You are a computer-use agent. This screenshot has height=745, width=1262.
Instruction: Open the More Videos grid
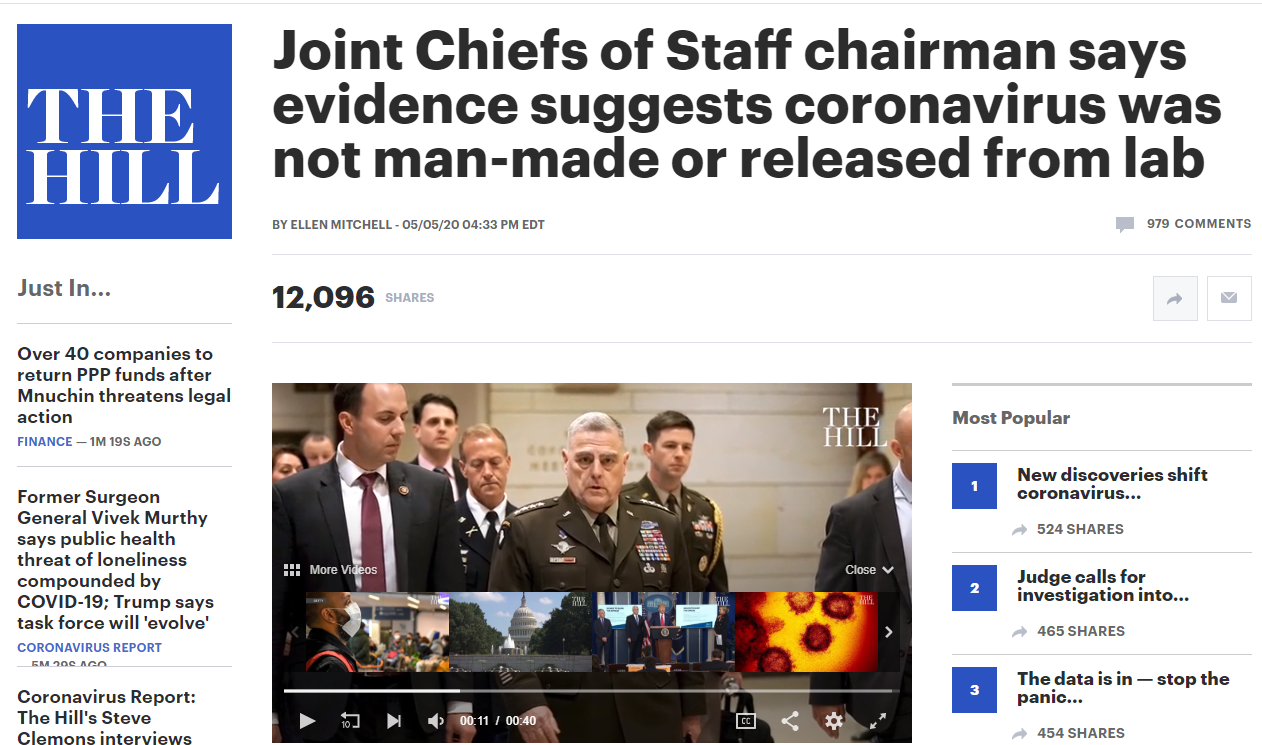[x=331, y=570]
